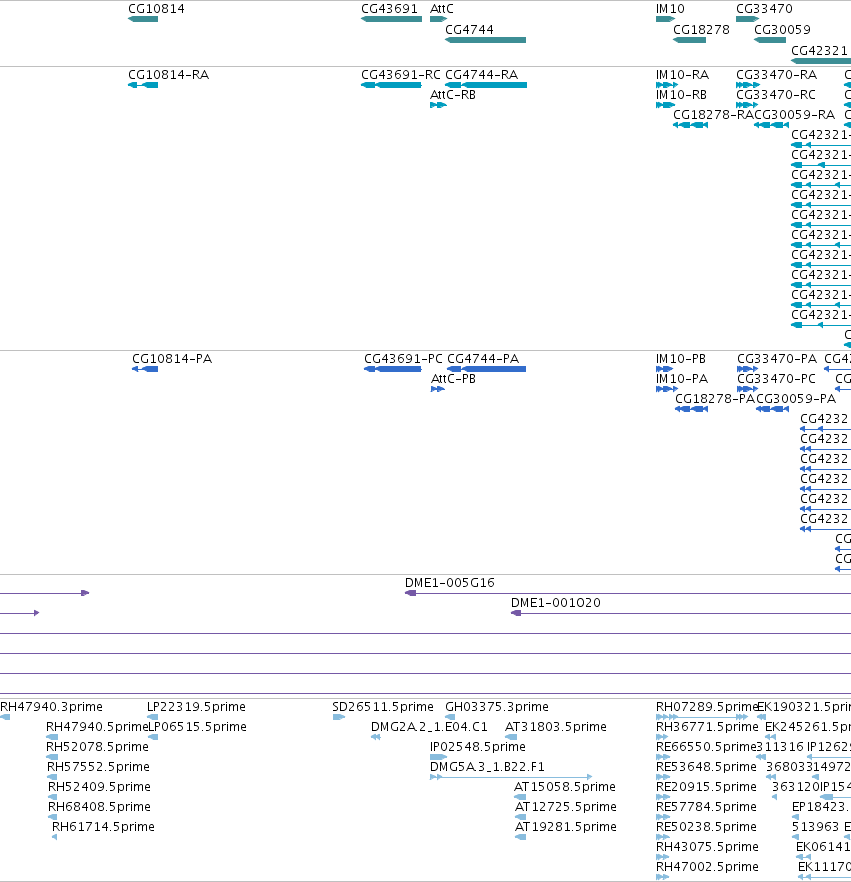
Task: Select the CG10814 gene label
Action: click(156, 9)
